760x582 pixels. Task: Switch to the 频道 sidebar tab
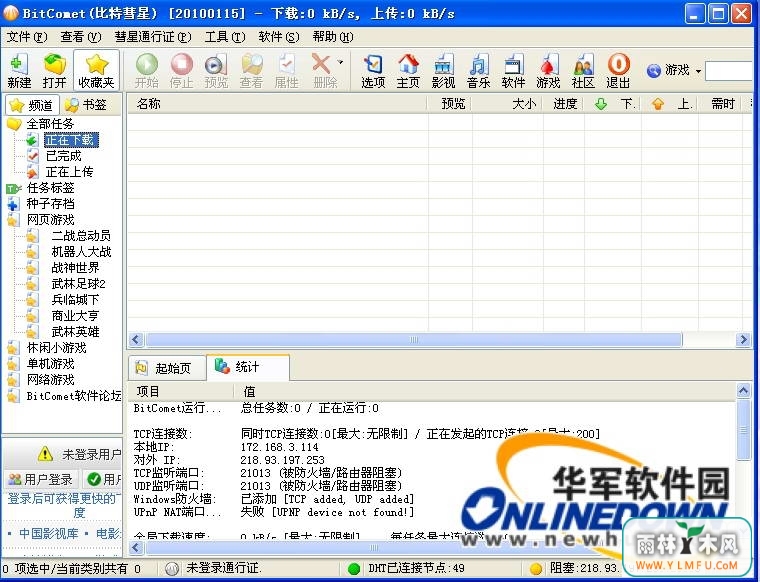(32, 105)
